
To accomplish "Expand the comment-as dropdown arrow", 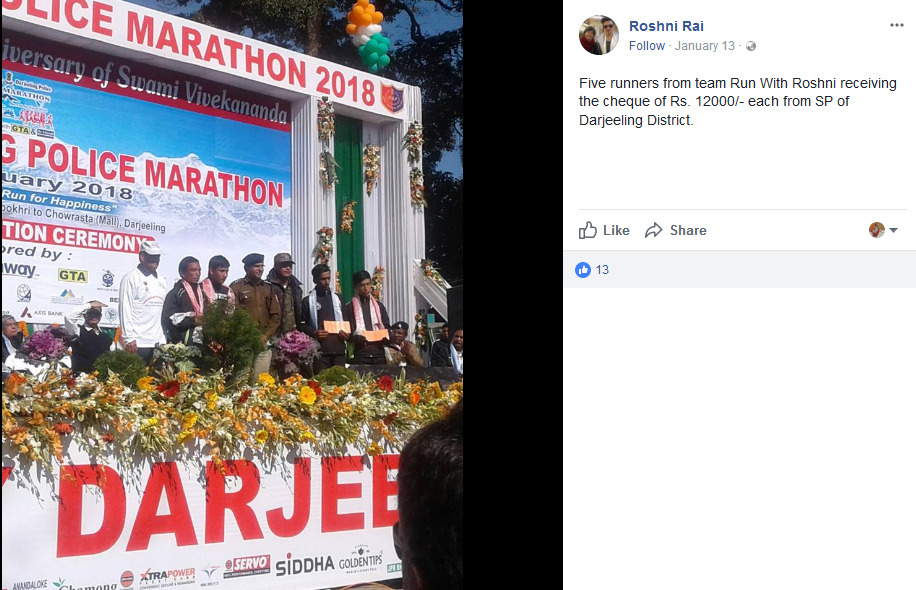I will (x=893, y=231).
